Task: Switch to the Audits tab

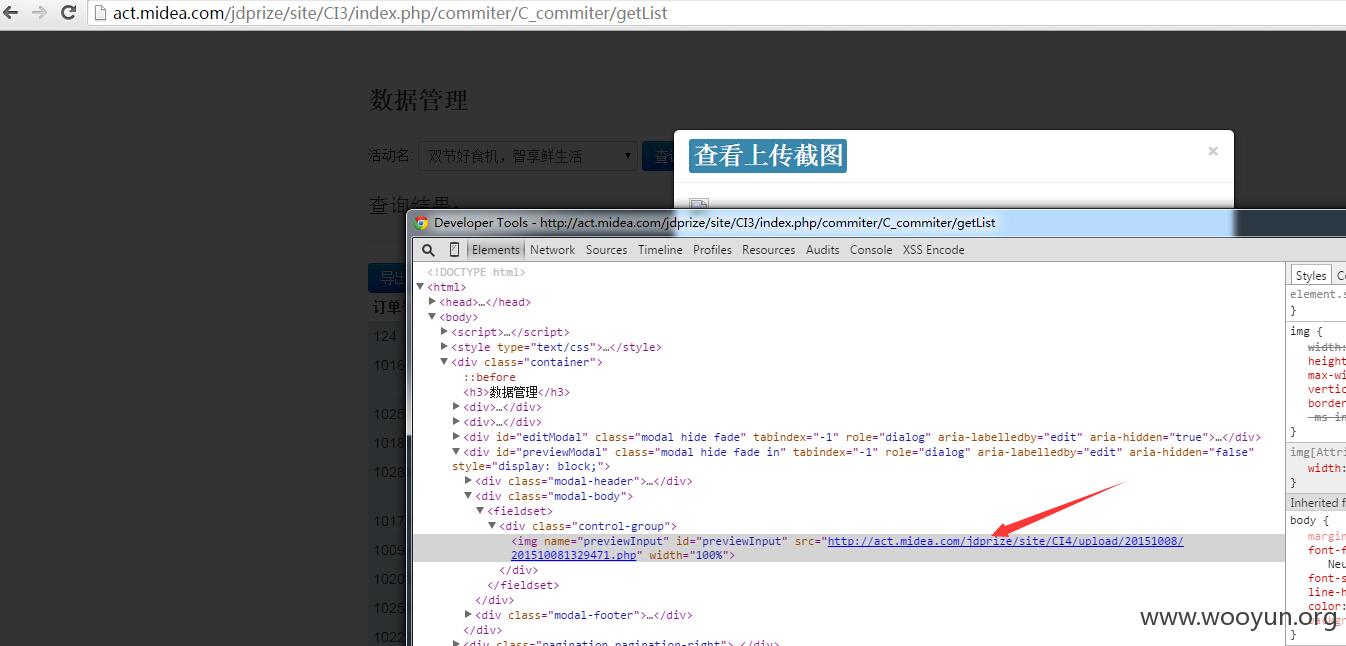Action: 823,250
